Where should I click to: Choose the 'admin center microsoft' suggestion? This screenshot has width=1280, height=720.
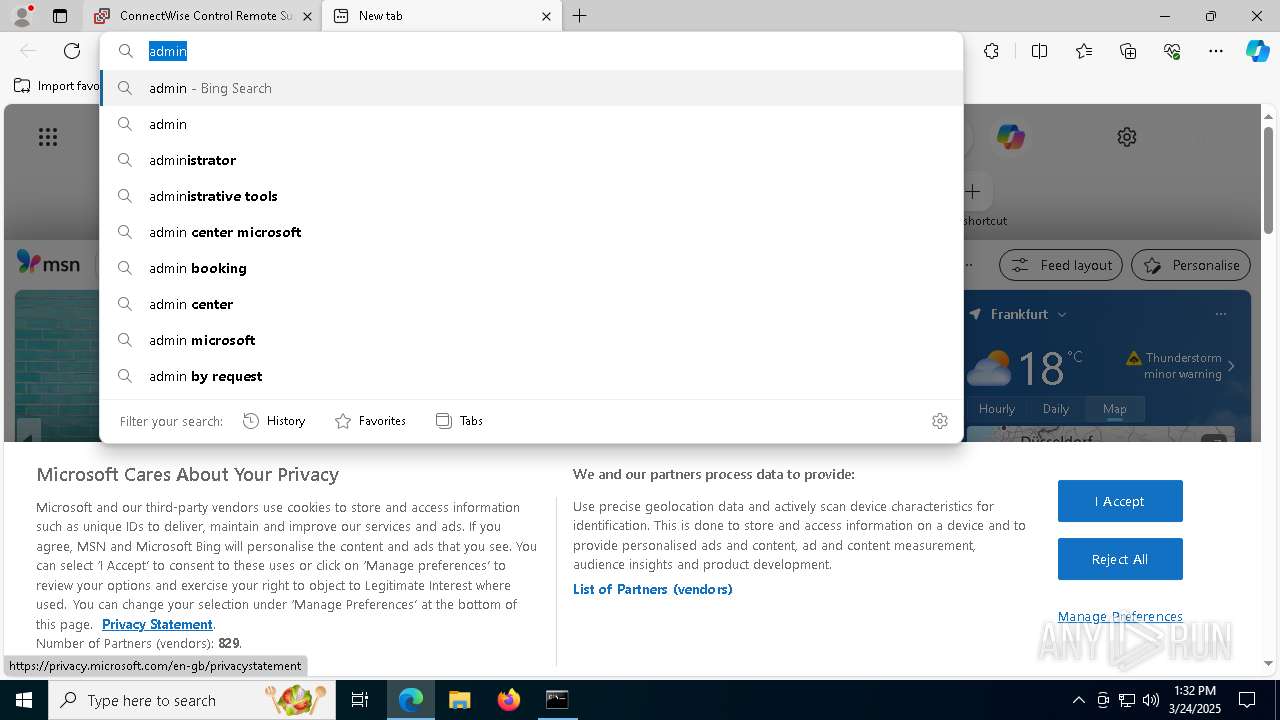(x=531, y=232)
